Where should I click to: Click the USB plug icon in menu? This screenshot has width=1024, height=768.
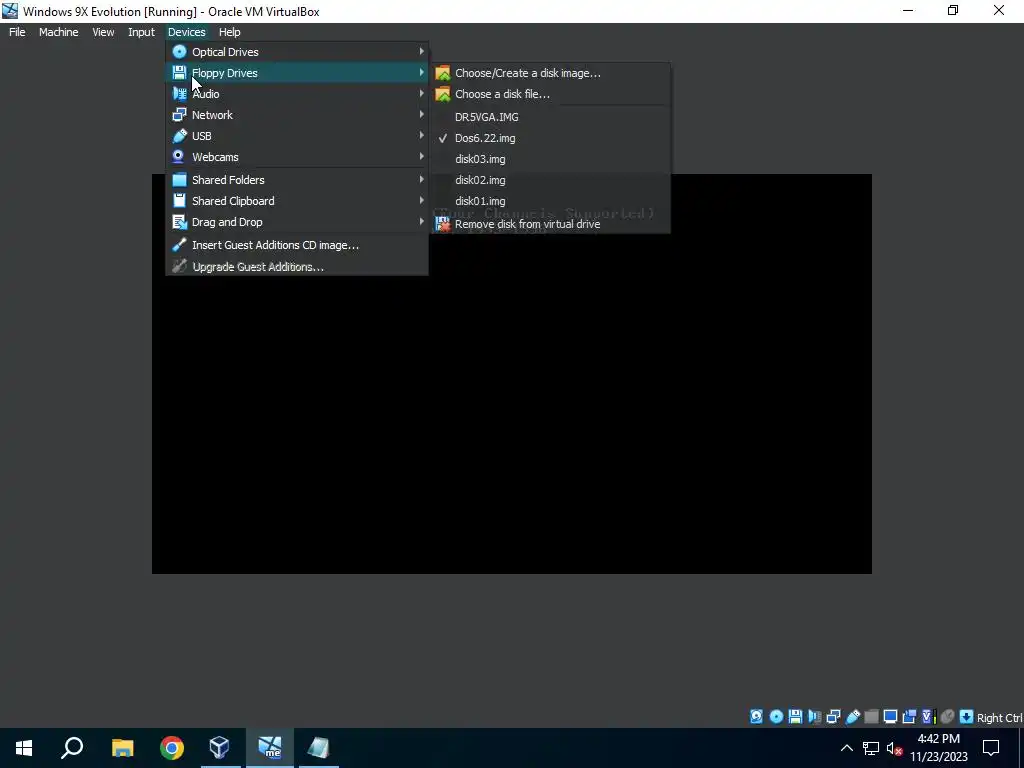(x=179, y=136)
